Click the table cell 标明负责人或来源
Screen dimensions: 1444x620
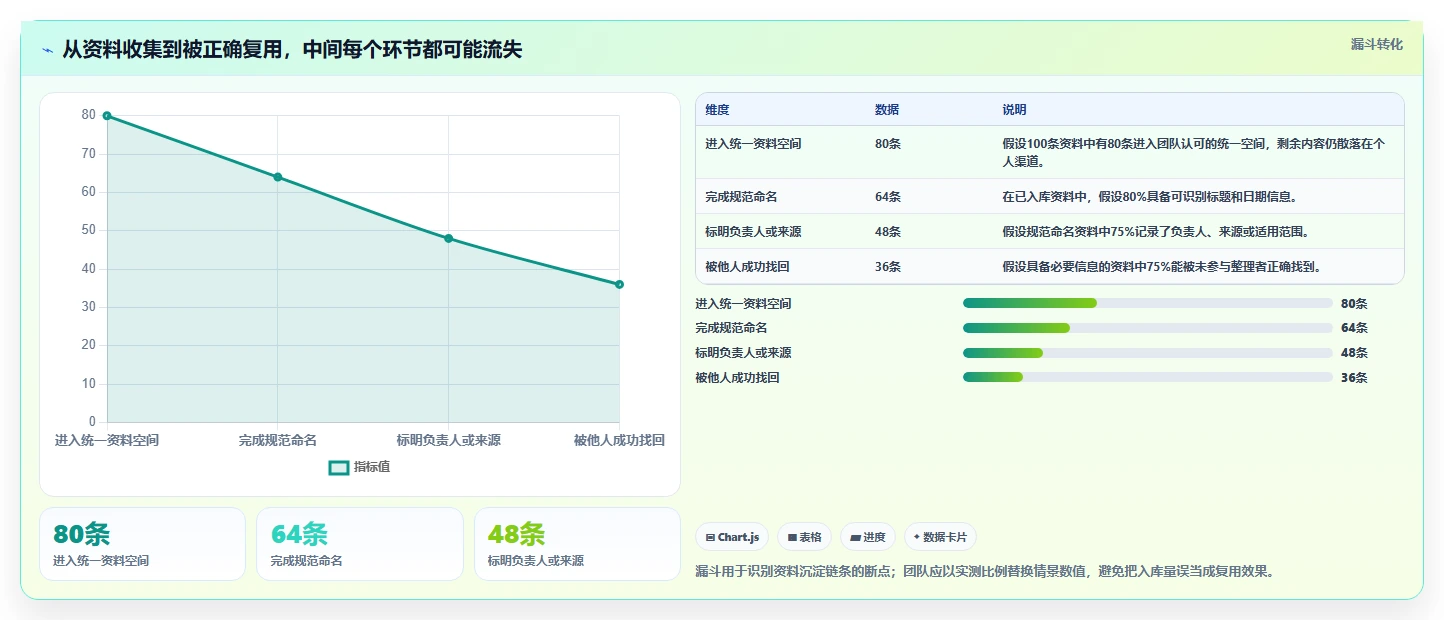753,232
